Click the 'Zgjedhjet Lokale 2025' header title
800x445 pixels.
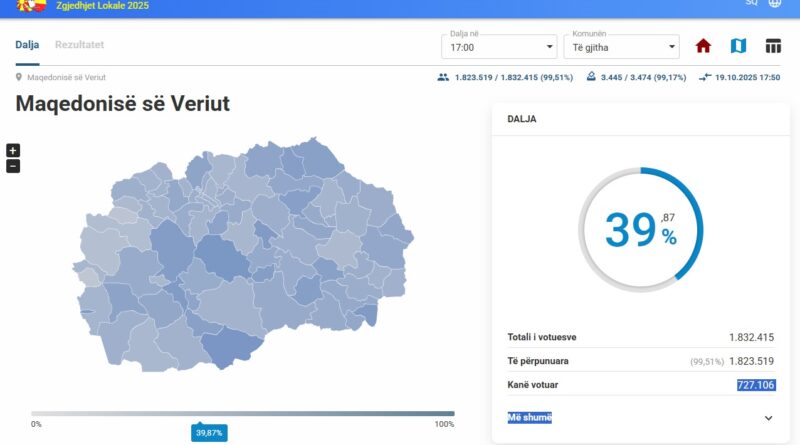[x=117, y=5]
